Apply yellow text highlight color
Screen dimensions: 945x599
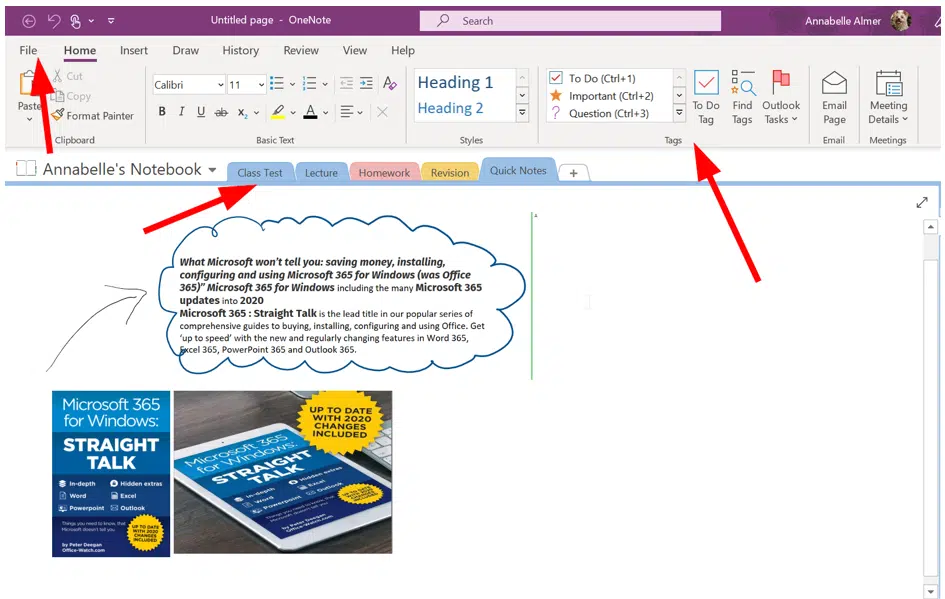point(278,112)
